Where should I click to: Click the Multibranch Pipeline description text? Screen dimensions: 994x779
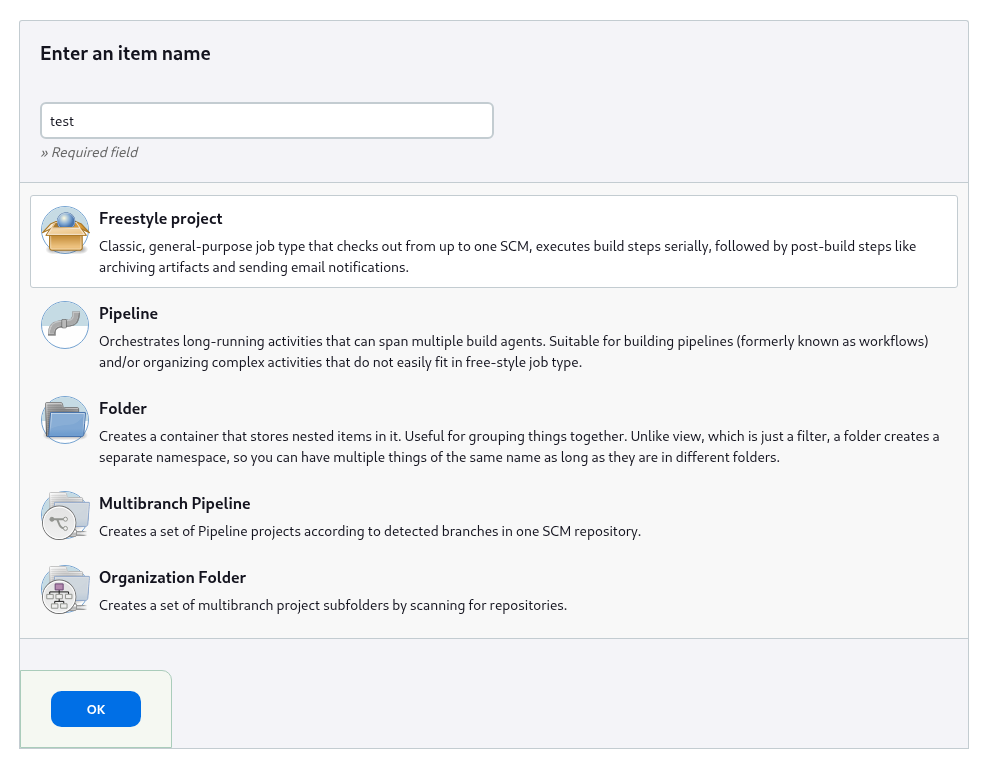pyautogui.click(x=369, y=532)
